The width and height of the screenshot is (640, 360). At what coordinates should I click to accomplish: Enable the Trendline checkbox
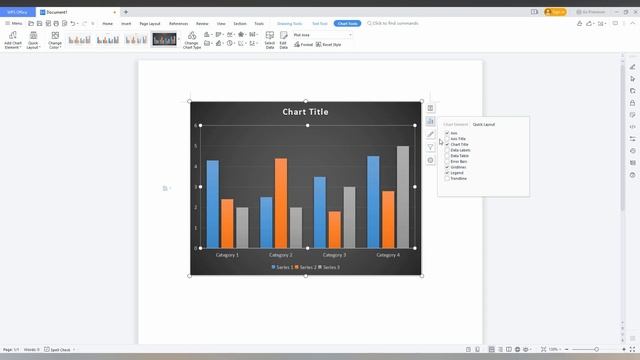click(447, 179)
